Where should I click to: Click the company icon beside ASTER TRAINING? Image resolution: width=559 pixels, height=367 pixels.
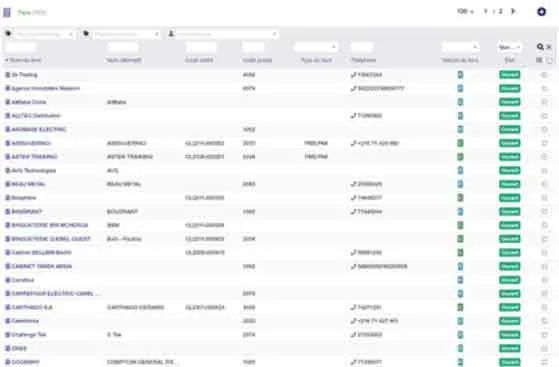7,157
